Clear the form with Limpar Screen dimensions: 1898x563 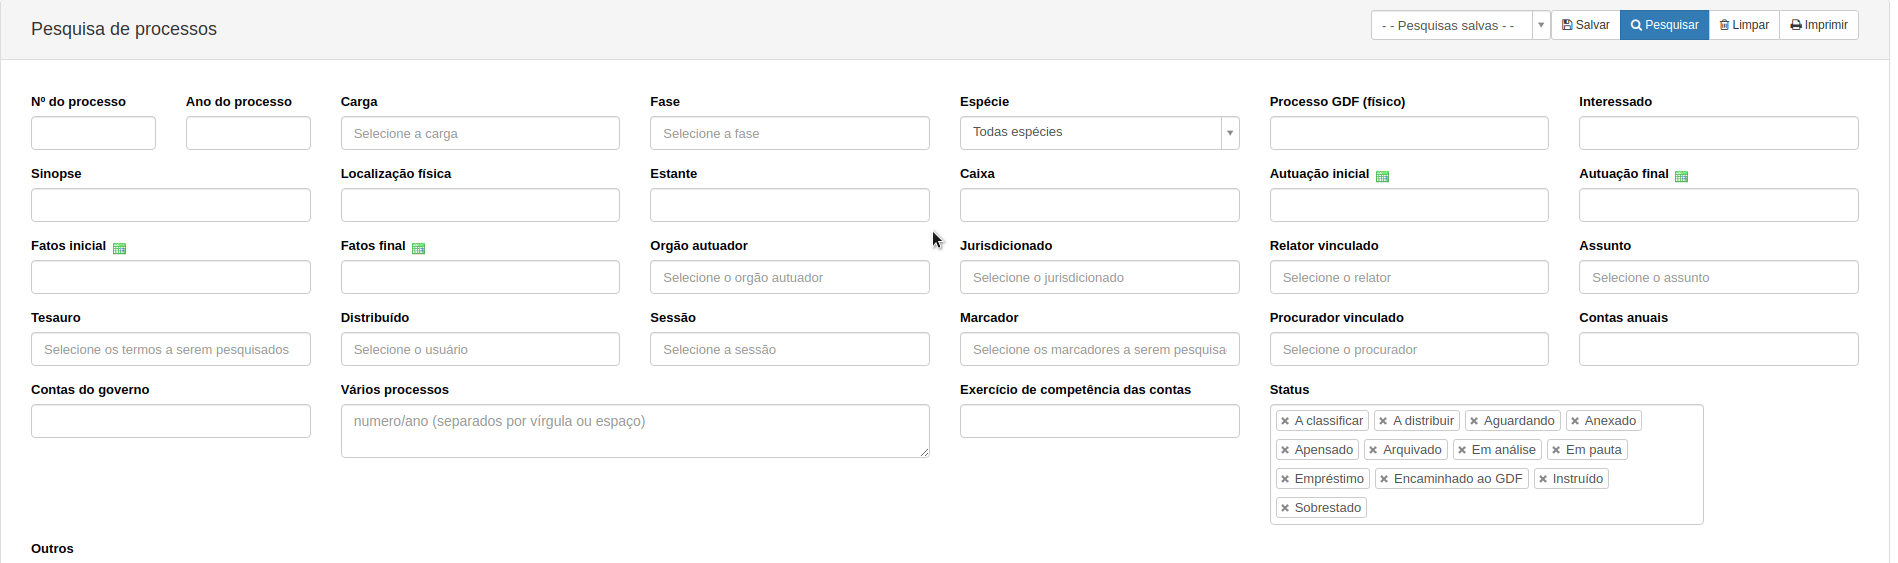click(x=1744, y=25)
